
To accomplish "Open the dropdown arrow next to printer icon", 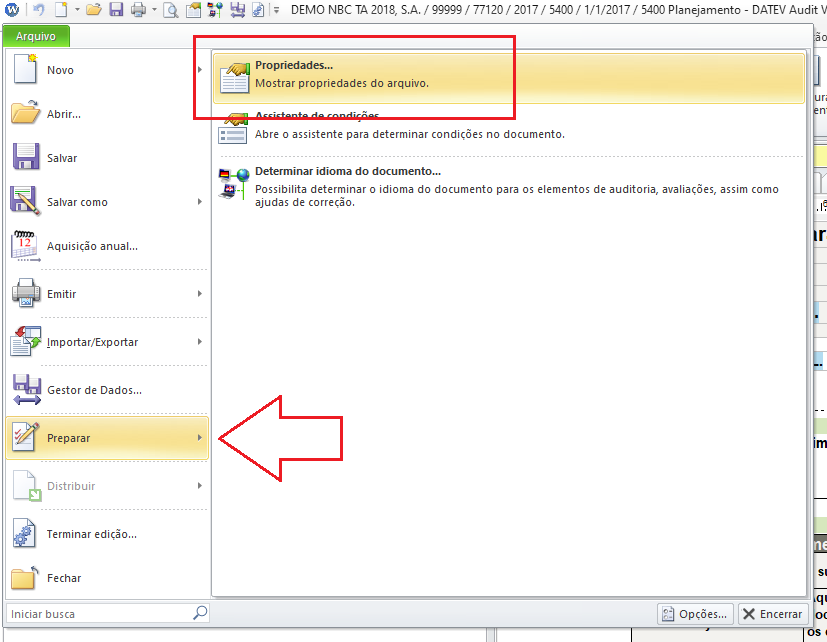I will tap(154, 9).
